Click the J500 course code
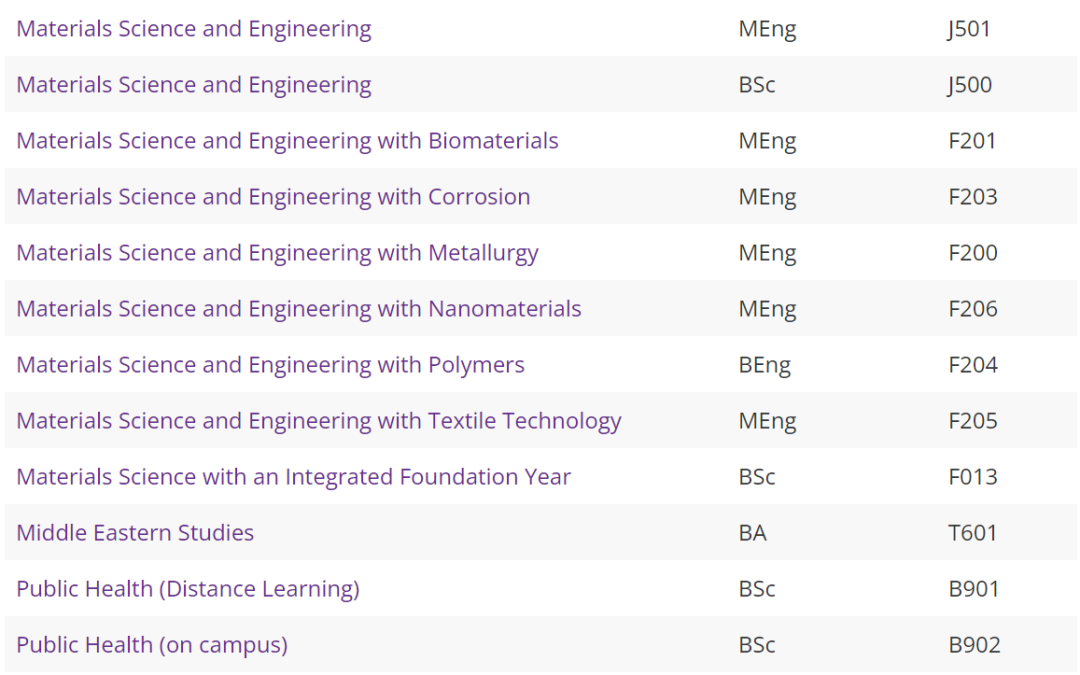The width and height of the screenshot is (1080, 675). [969, 85]
